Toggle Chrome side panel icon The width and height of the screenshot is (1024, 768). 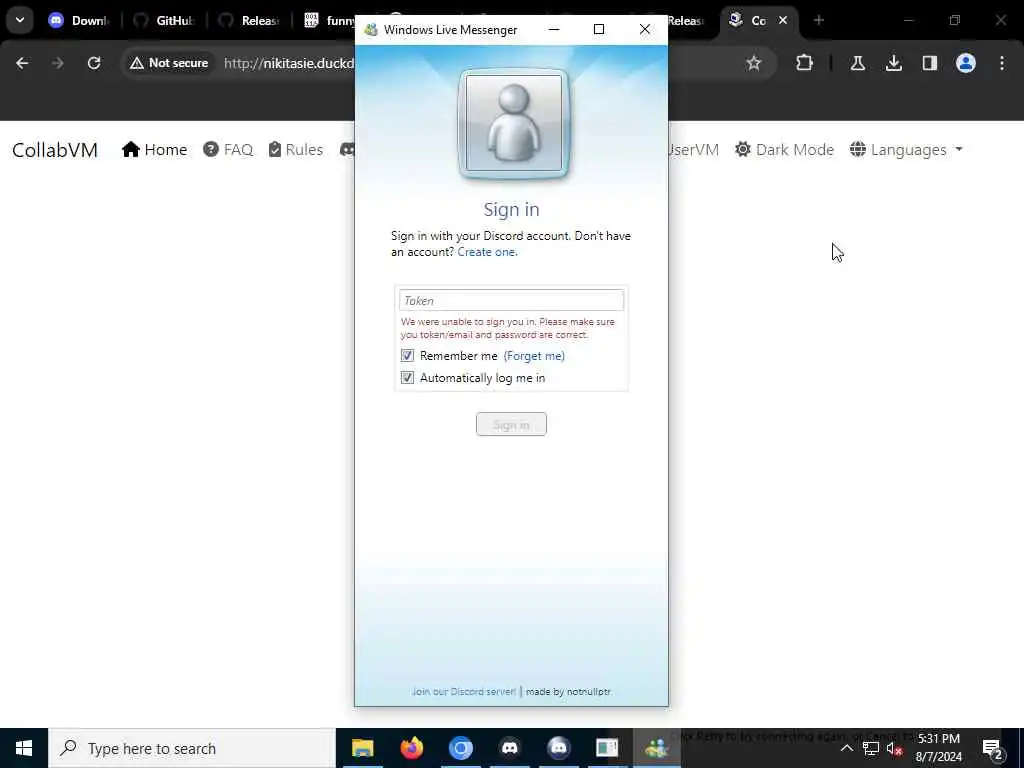(930, 63)
